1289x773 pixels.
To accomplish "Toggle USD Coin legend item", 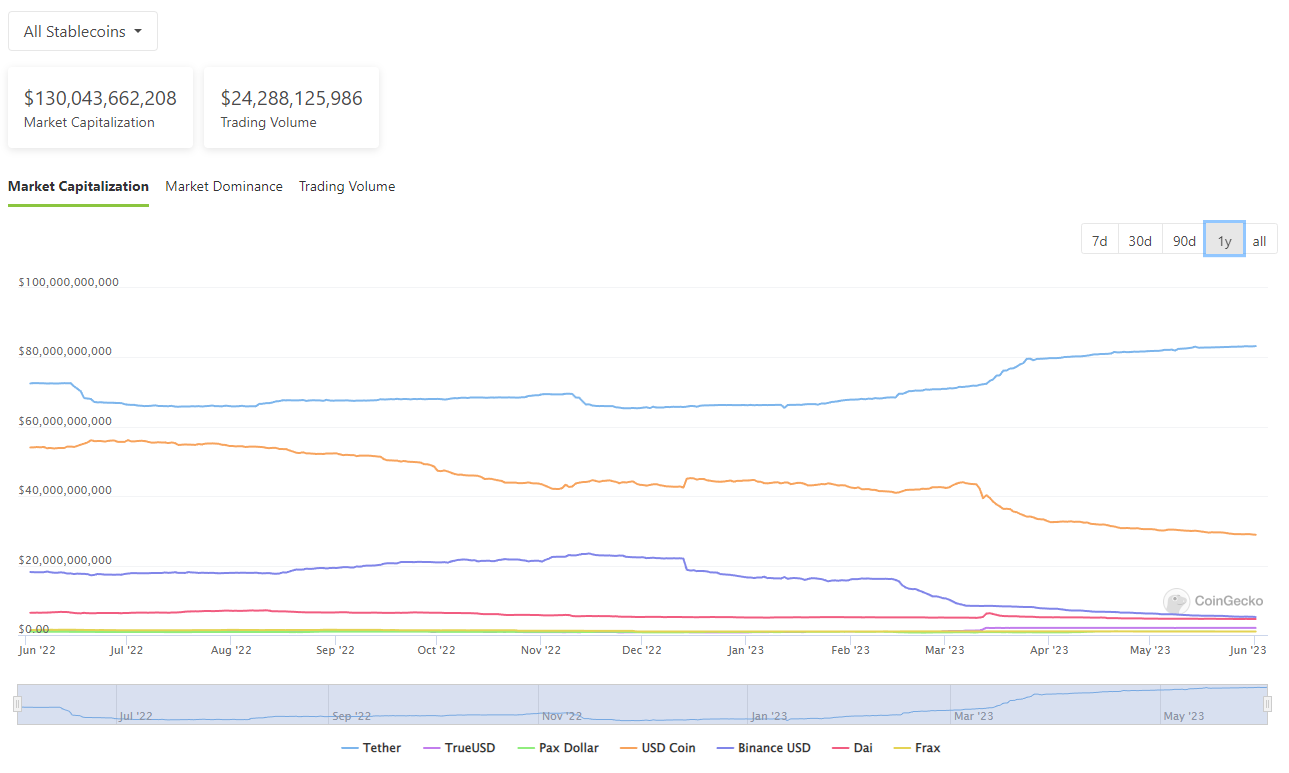I will 658,748.
